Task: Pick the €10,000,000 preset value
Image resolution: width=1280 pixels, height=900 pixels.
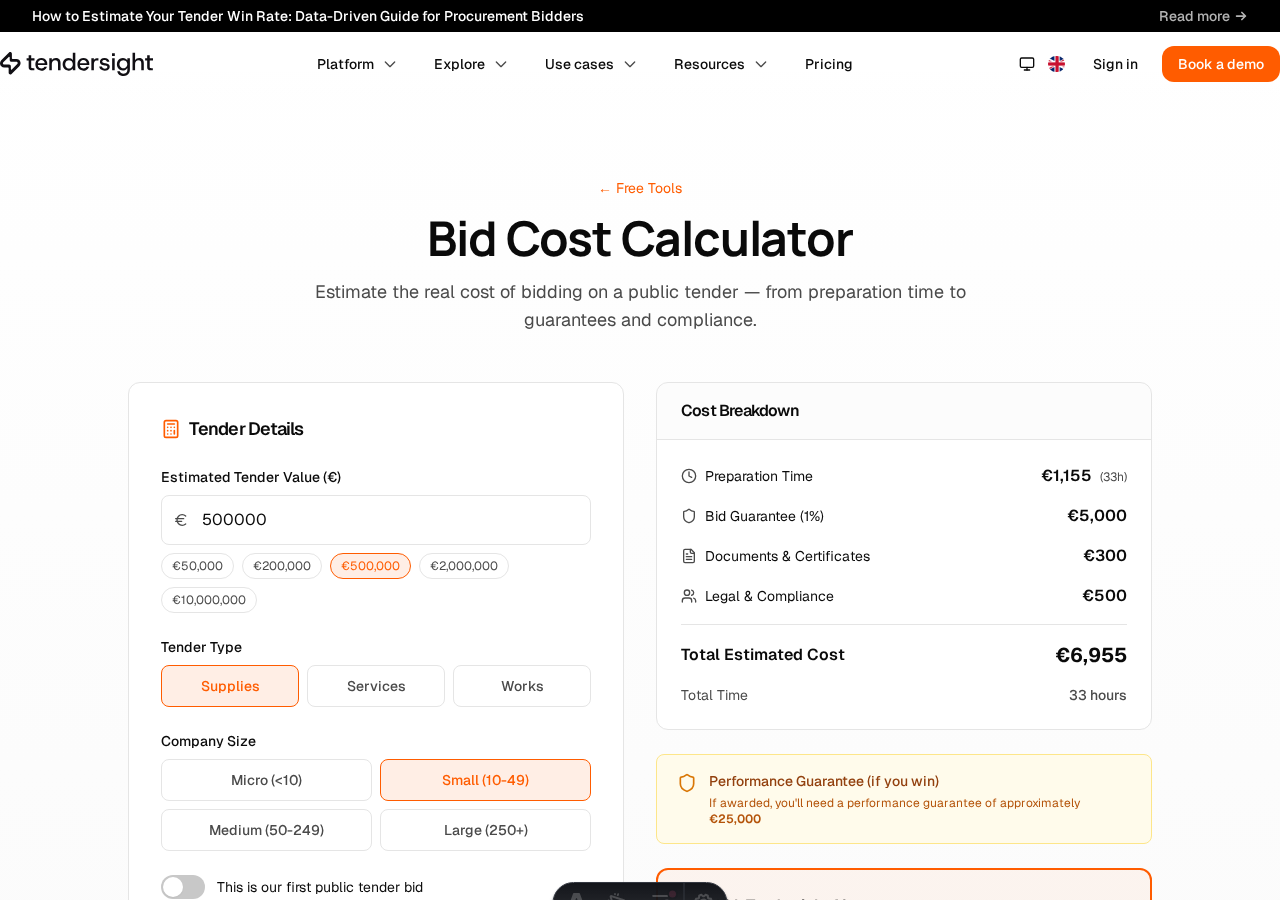Action: click(x=209, y=600)
